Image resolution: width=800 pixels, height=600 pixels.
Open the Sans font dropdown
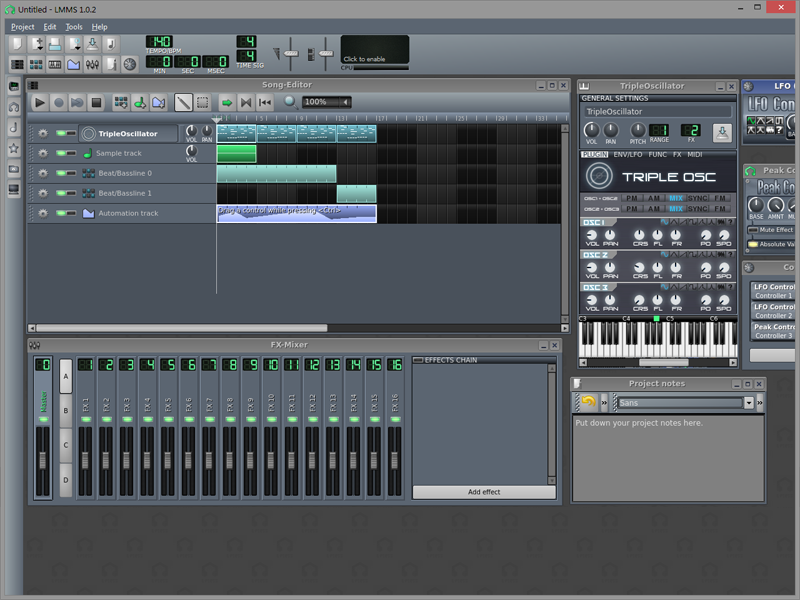pyautogui.click(x=748, y=403)
